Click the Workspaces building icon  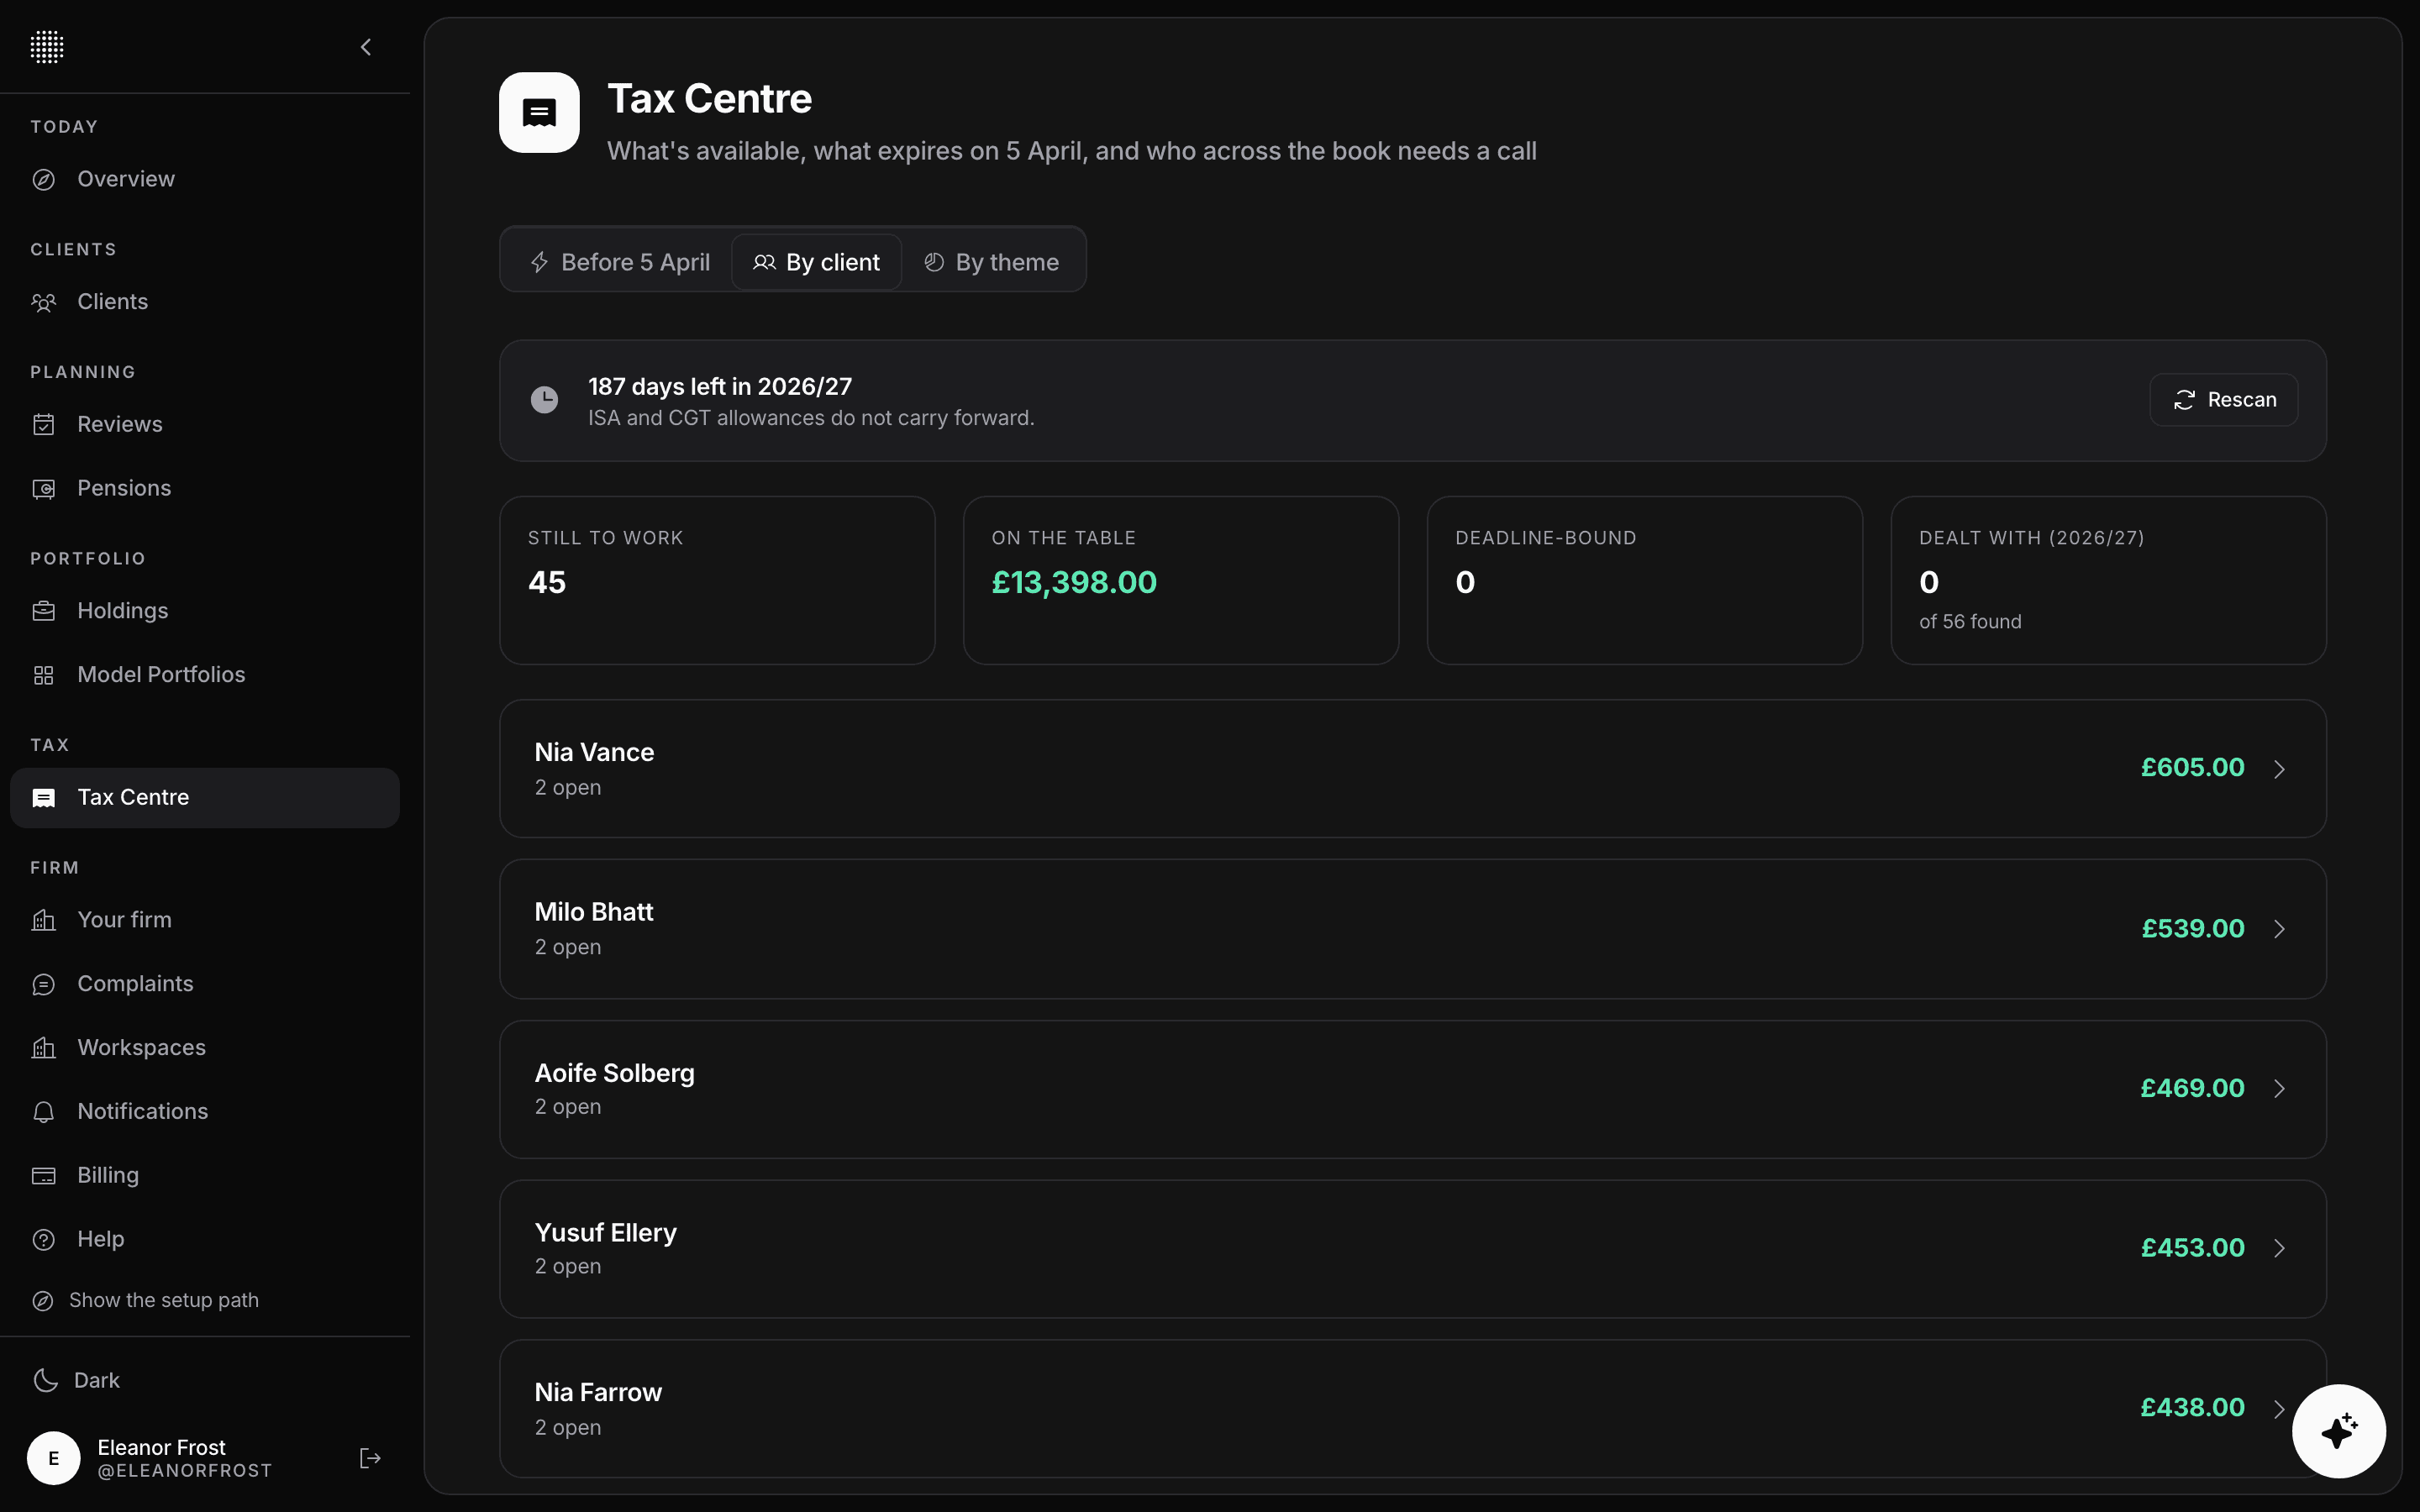coord(44,1048)
